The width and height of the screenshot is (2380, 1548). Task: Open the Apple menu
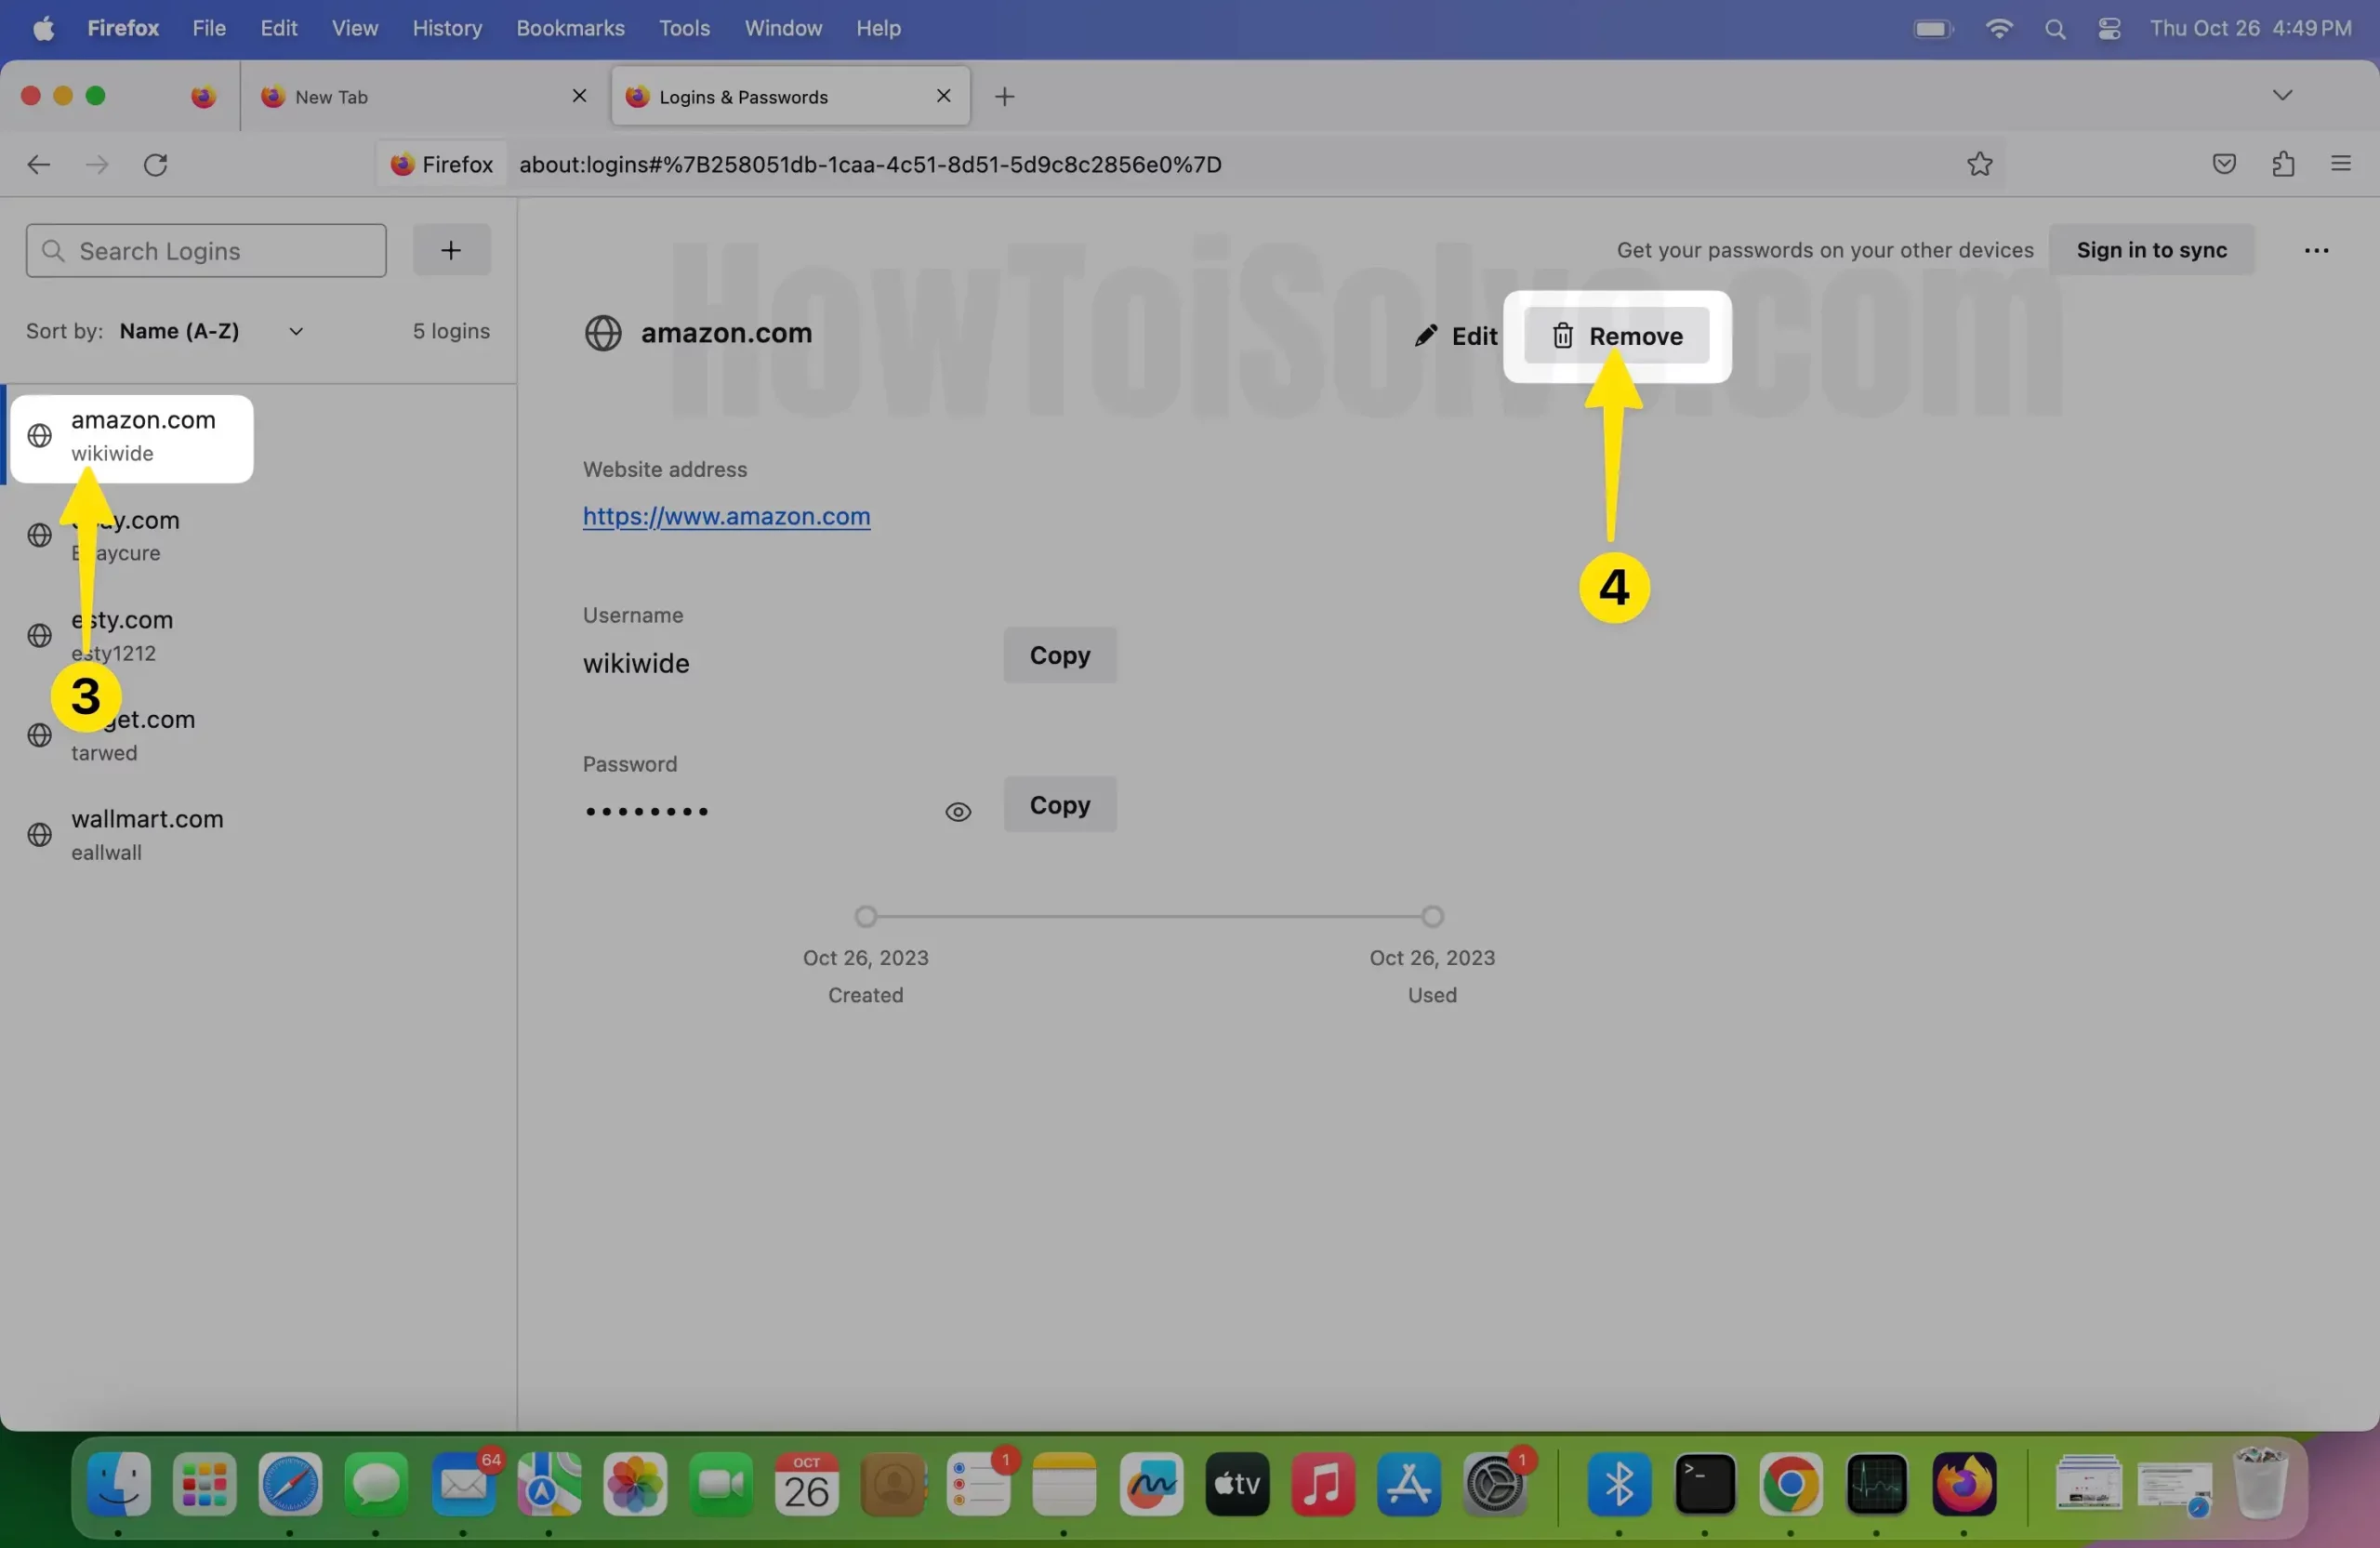(x=43, y=28)
